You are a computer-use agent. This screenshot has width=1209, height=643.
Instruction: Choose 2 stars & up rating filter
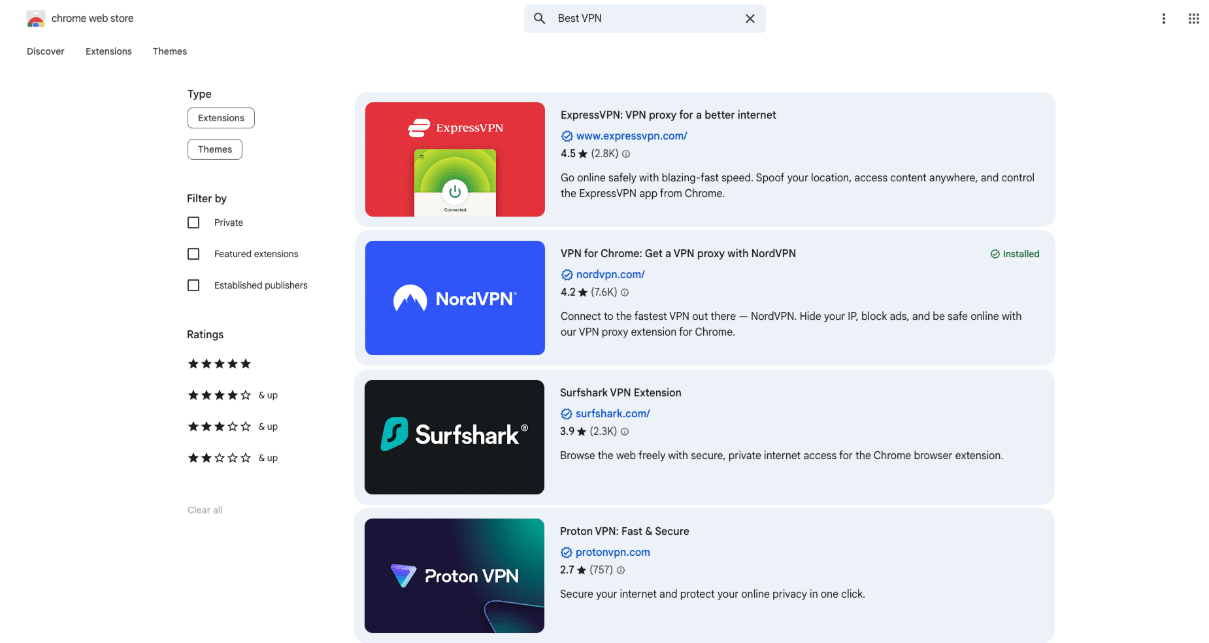[232, 458]
